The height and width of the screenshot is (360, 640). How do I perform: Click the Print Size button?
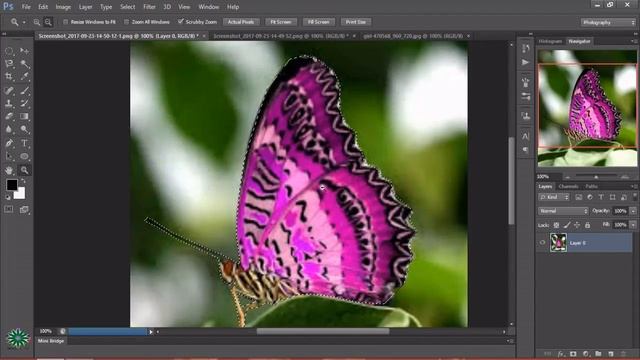[356, 22]
